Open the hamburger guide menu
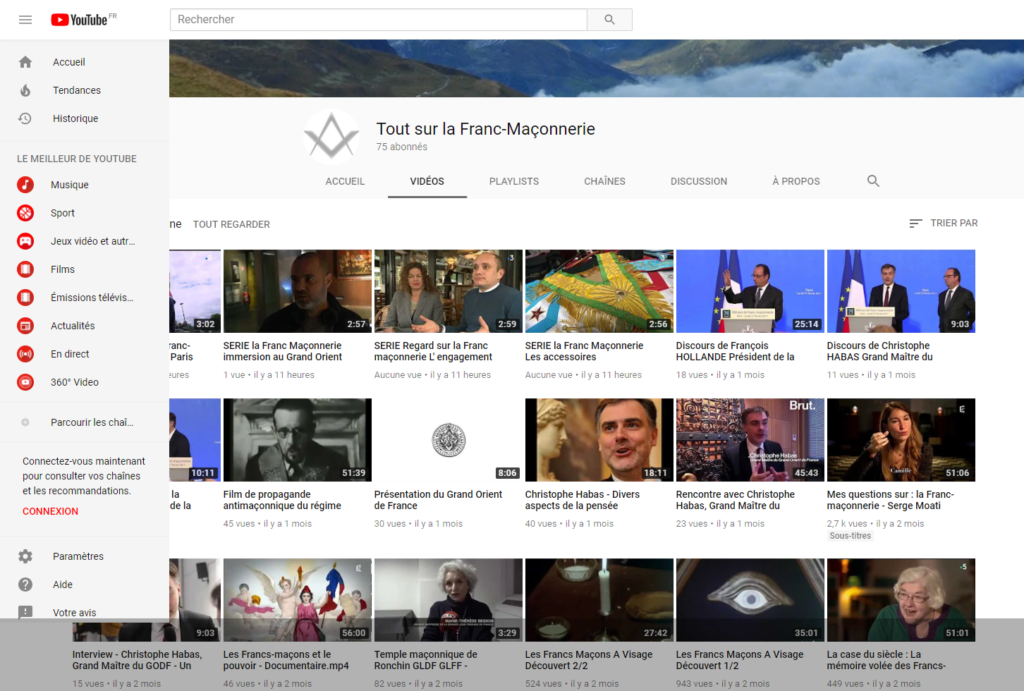Screen dimensions: 1024x691 pos(25,20)
